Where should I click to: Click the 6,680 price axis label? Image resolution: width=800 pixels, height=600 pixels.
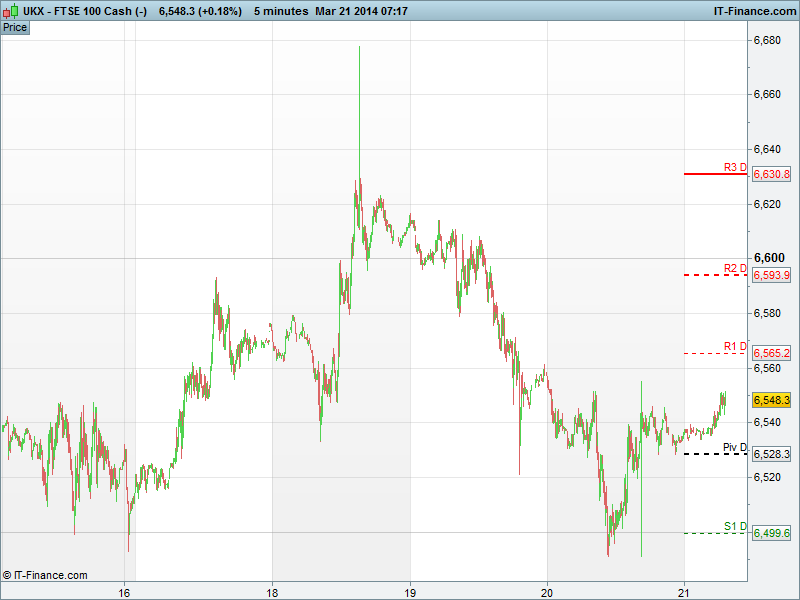(767, 41)
